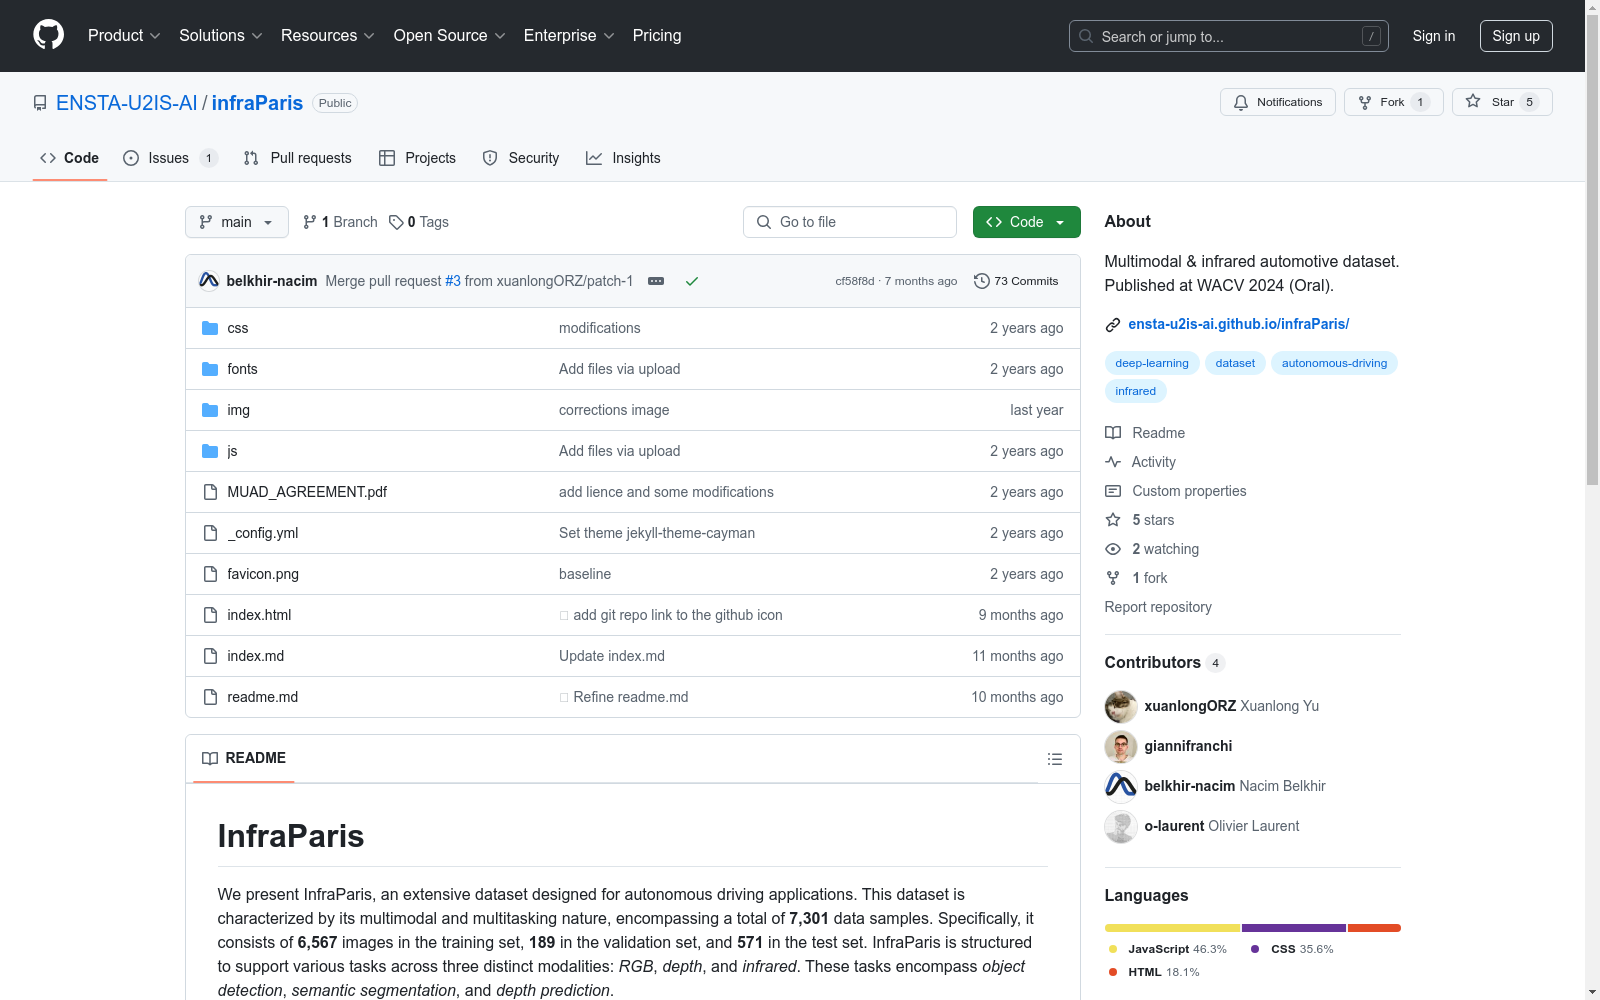Open index.md file
1600x1000 pixels.
(x=255, y=656)
